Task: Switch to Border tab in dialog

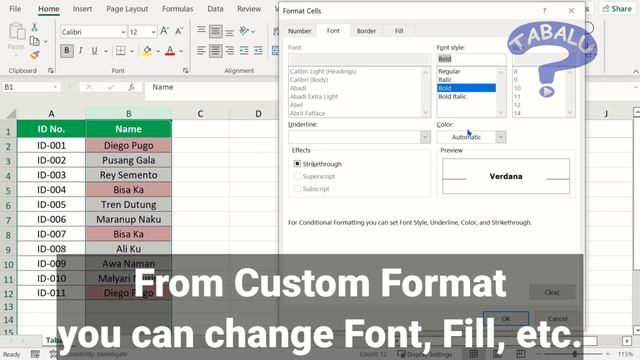Action: (366, 31)
